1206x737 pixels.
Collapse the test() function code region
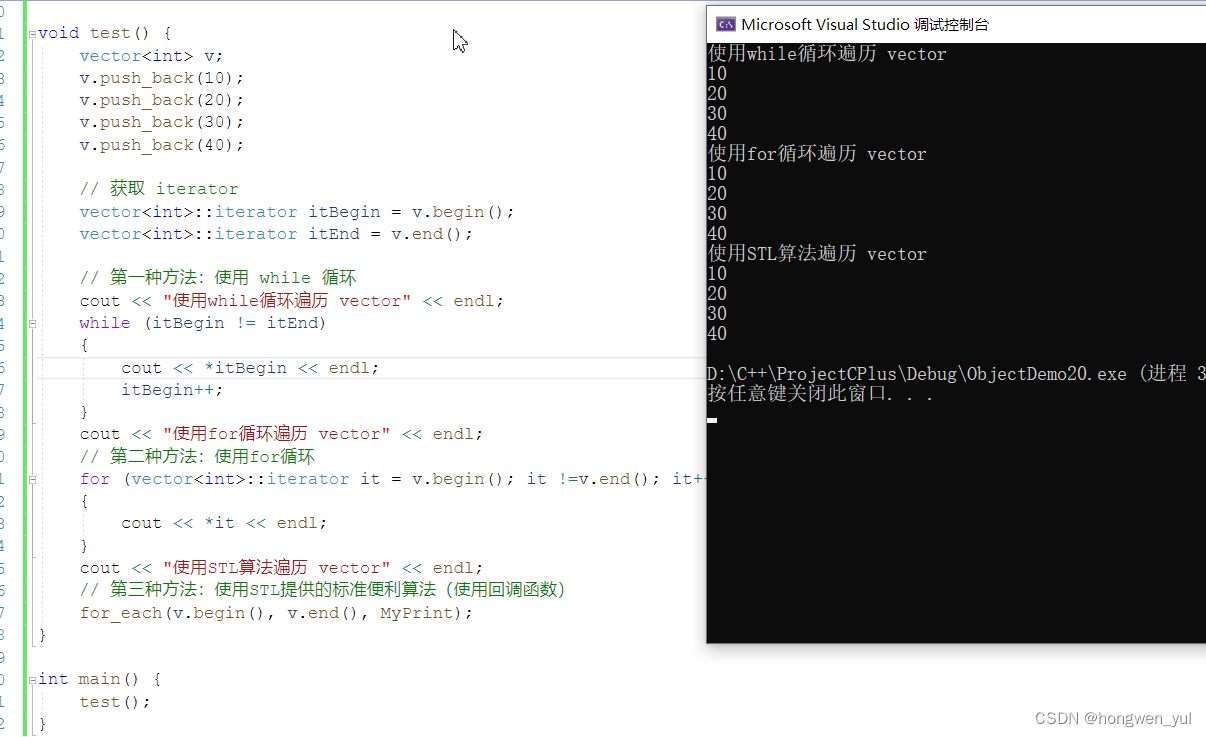[x=32, y=33]
